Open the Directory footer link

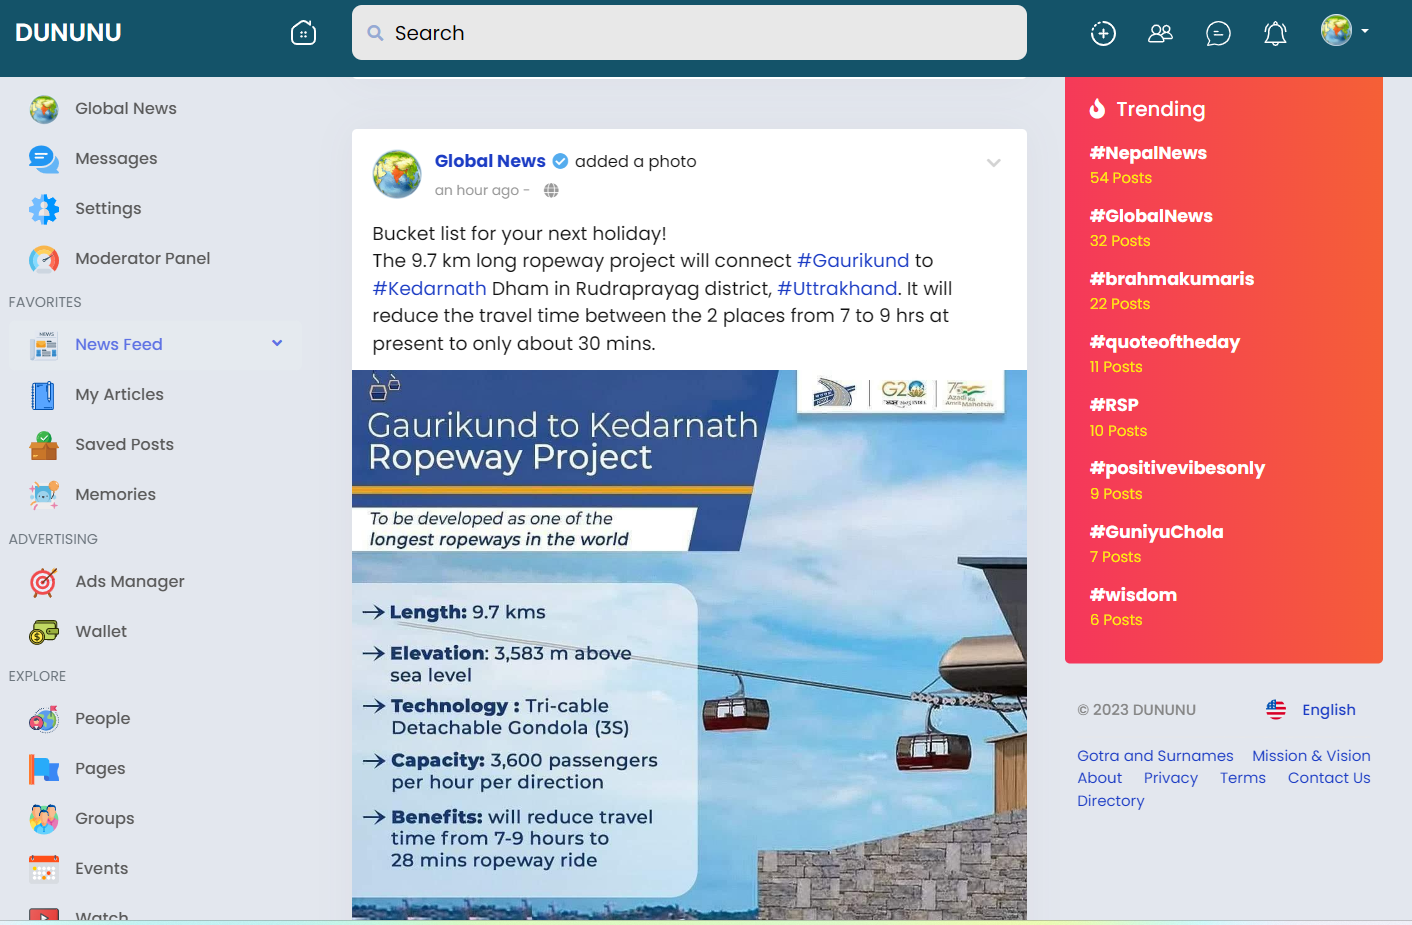(1110, 801)
